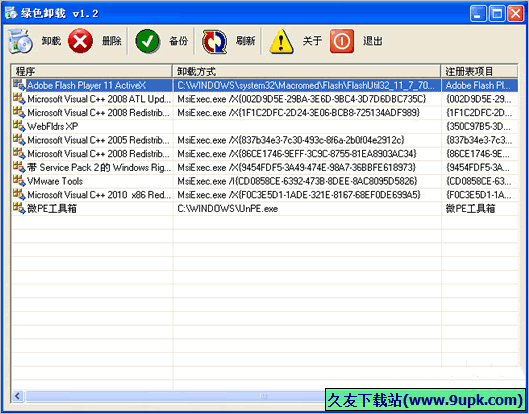
Task: Select Microsoft Visual C++ 2005 Redistributable entry
Action: 99,140
